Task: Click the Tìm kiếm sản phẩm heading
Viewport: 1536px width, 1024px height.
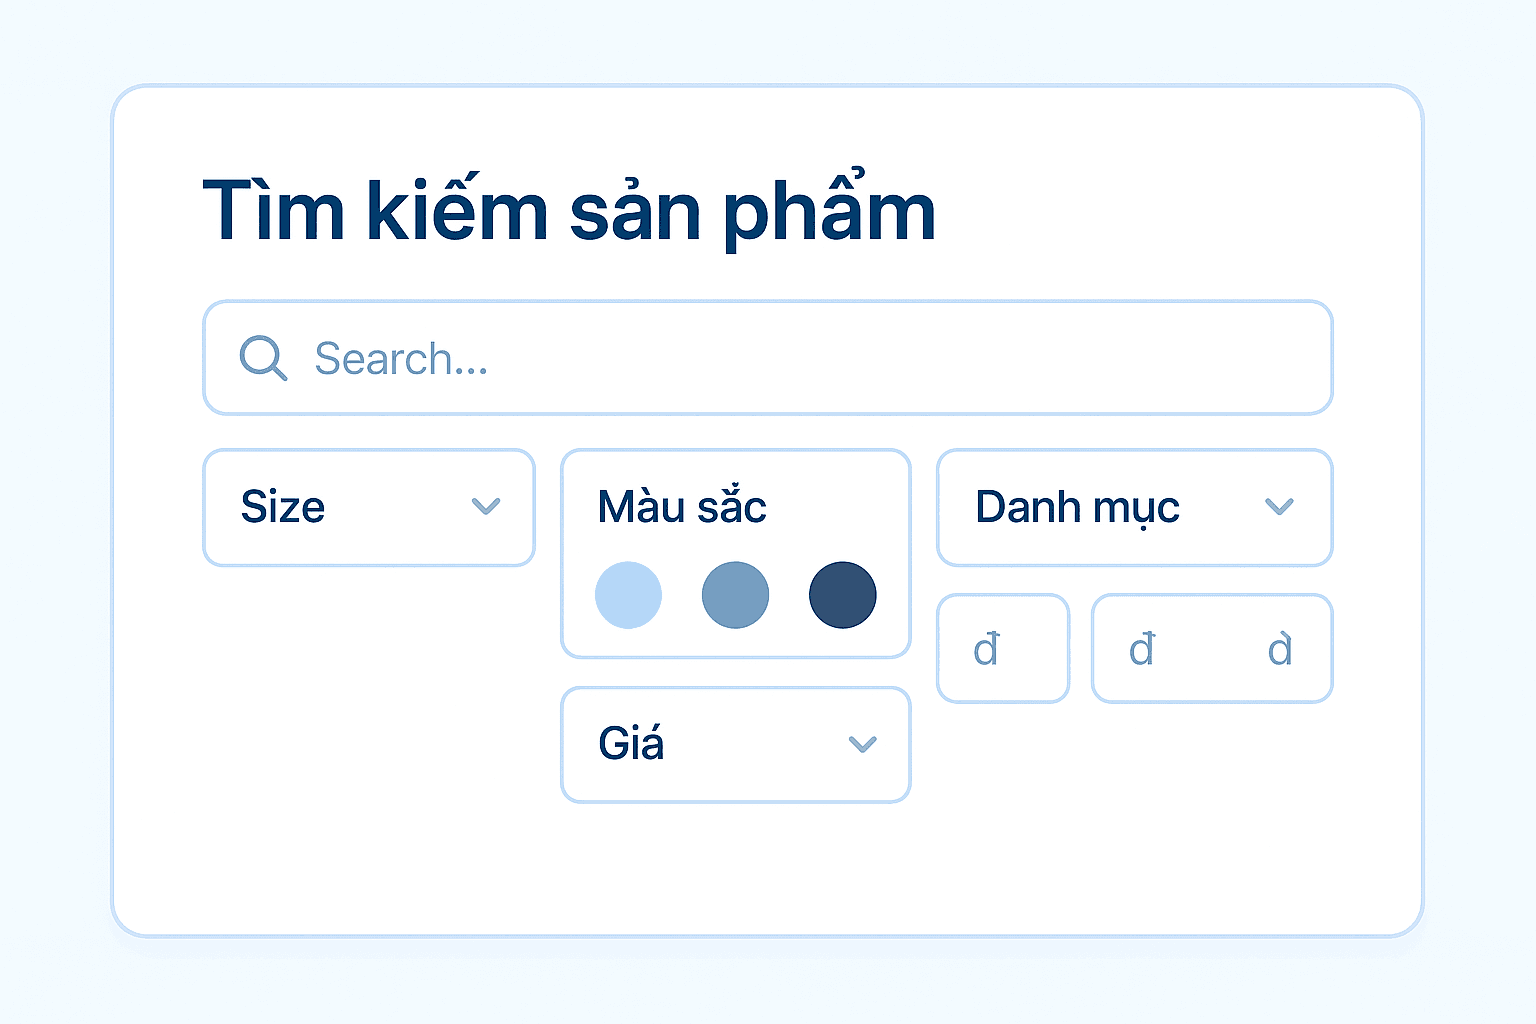Action: 569,211
